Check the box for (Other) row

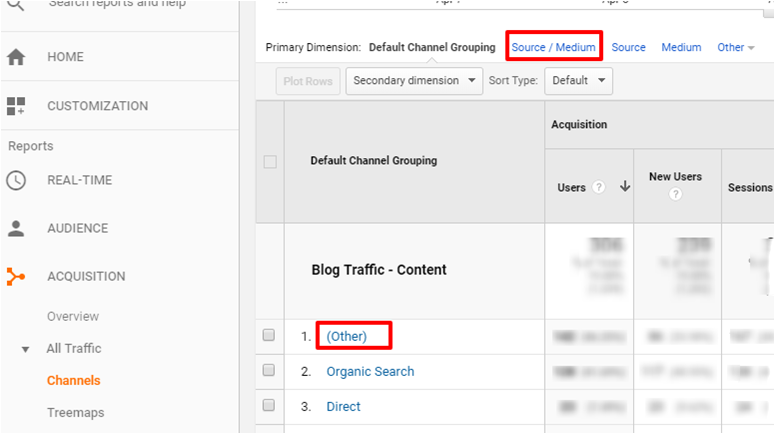coord(269,336)
